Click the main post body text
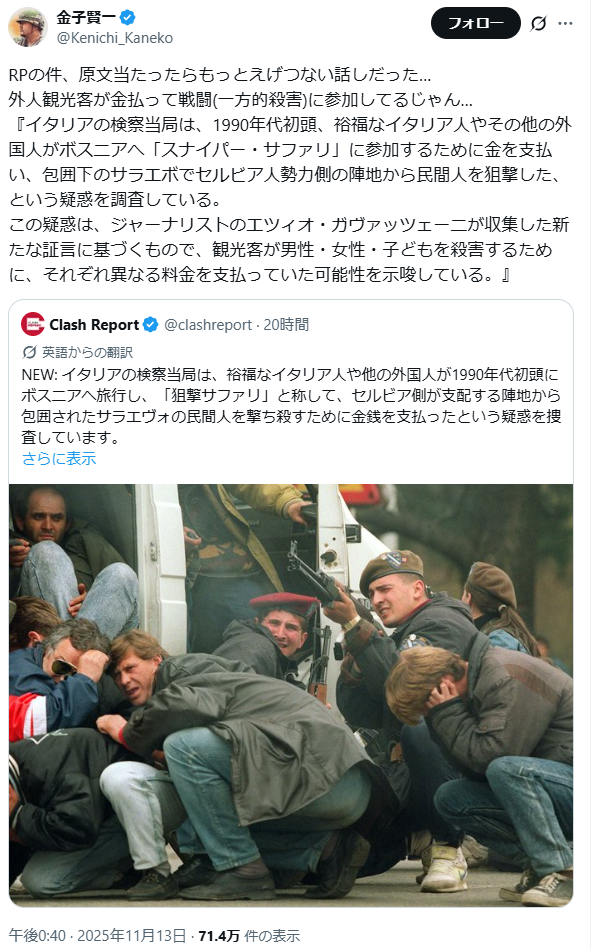 pos(290,174)
